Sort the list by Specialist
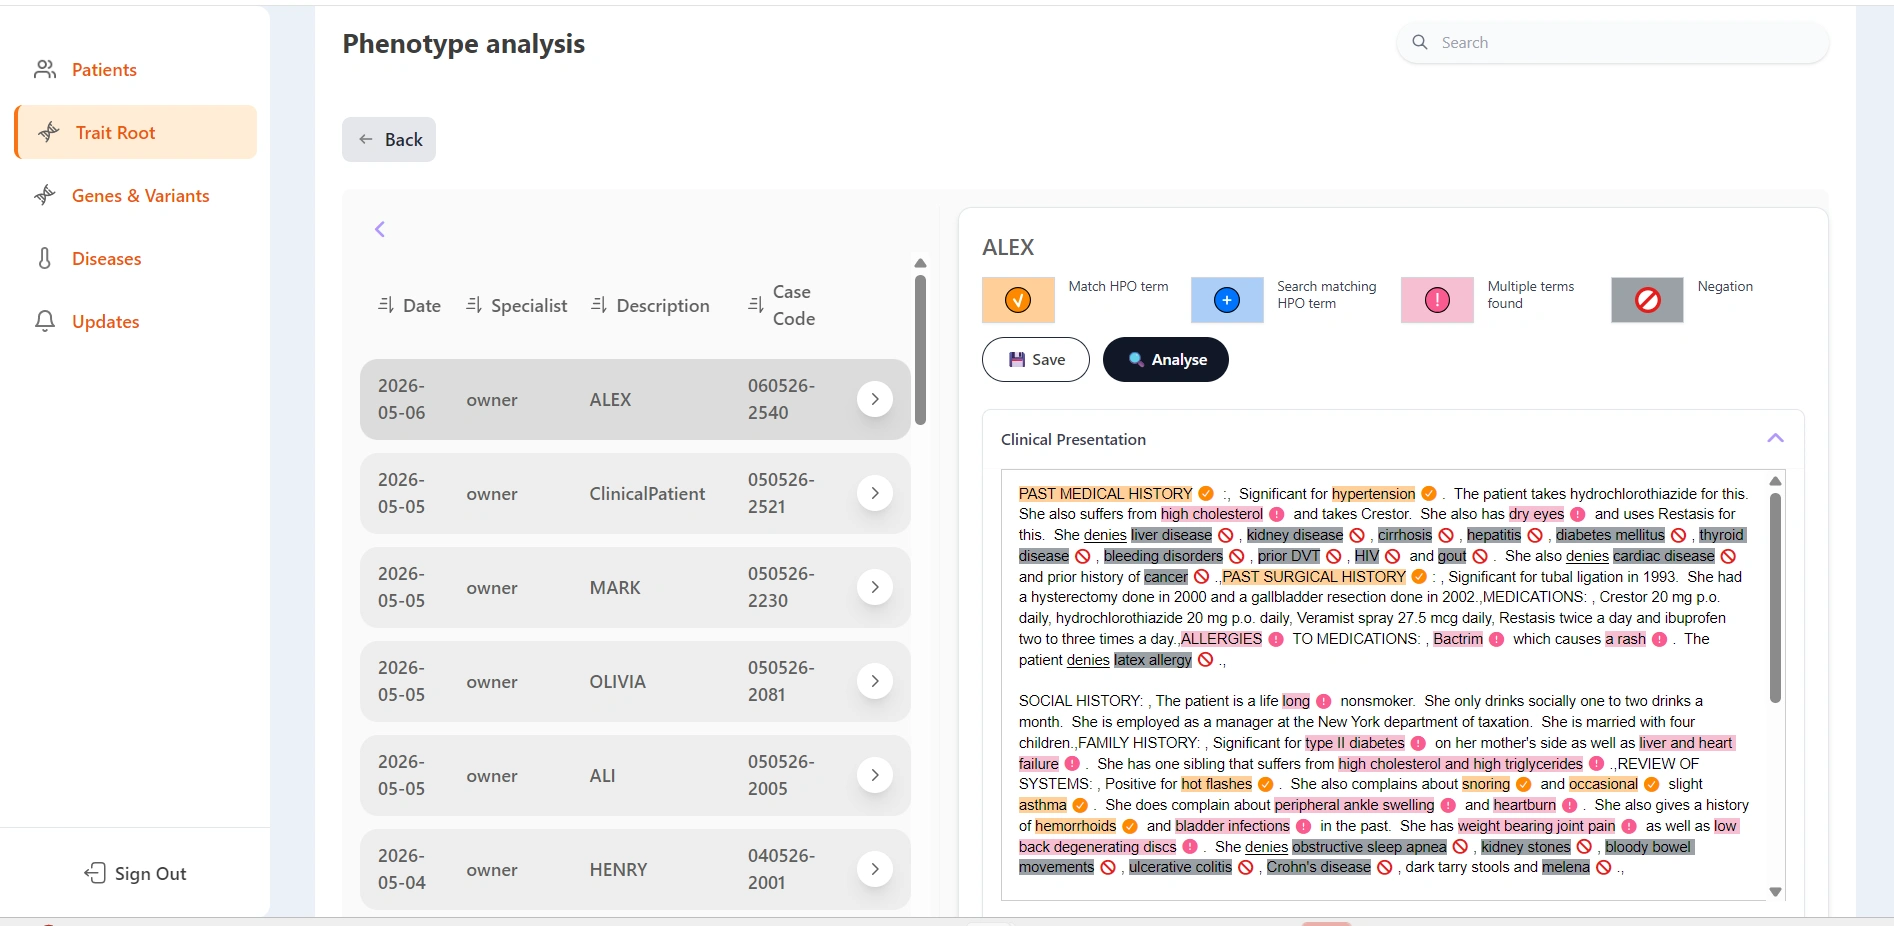 click(516, 305)
